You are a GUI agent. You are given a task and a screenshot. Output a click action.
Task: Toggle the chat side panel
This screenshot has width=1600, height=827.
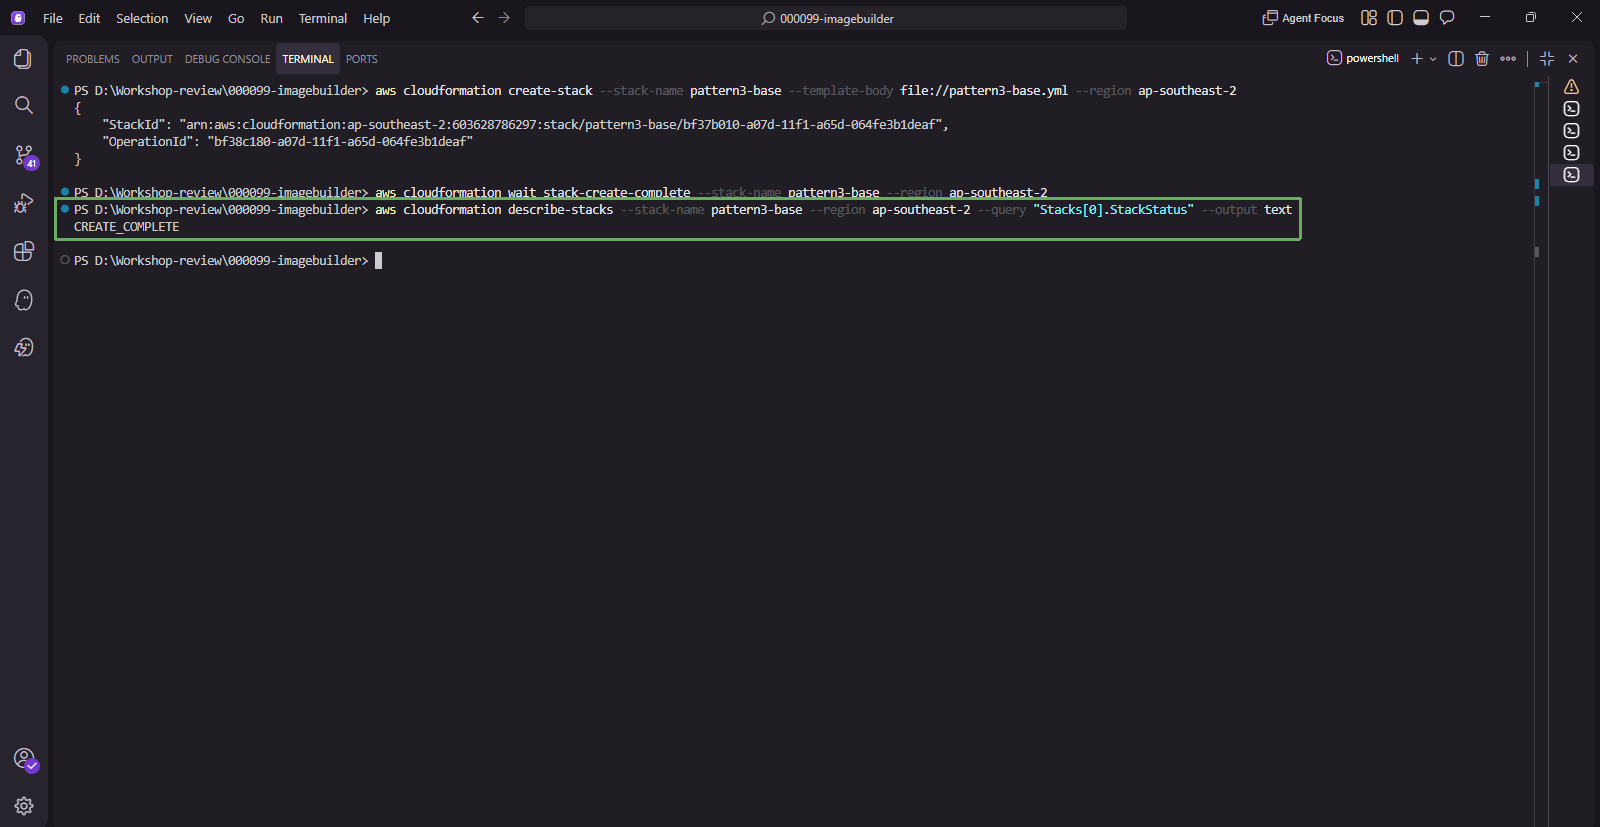(1447, 18)
